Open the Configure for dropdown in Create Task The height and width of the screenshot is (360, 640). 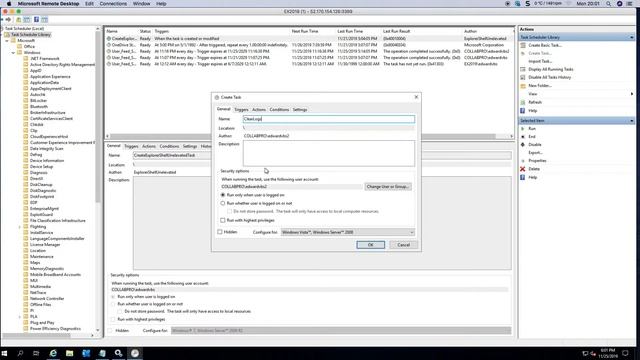tap(348, 232)
